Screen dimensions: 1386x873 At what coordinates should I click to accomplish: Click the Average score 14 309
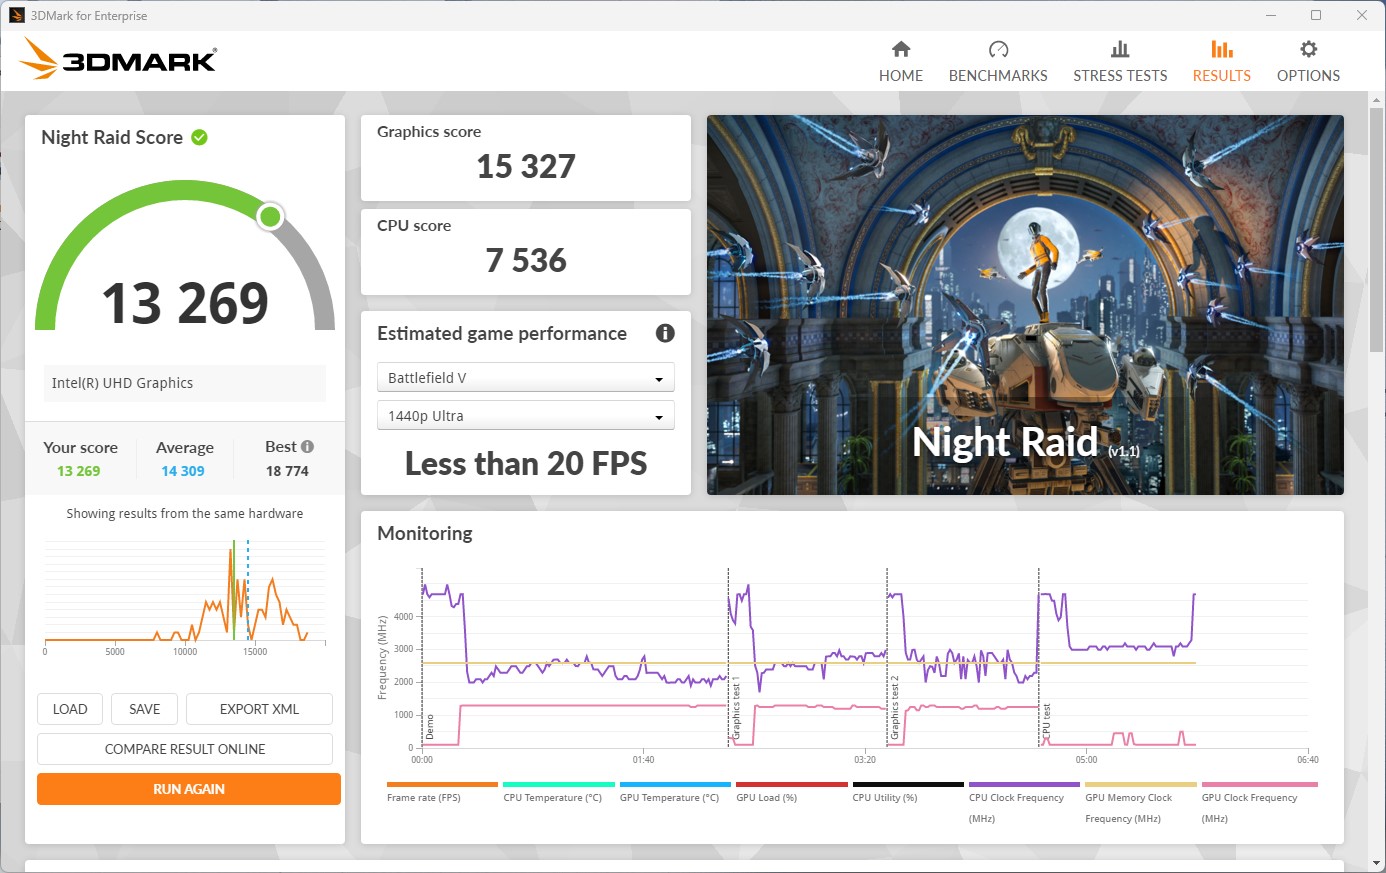coord(183,471)
